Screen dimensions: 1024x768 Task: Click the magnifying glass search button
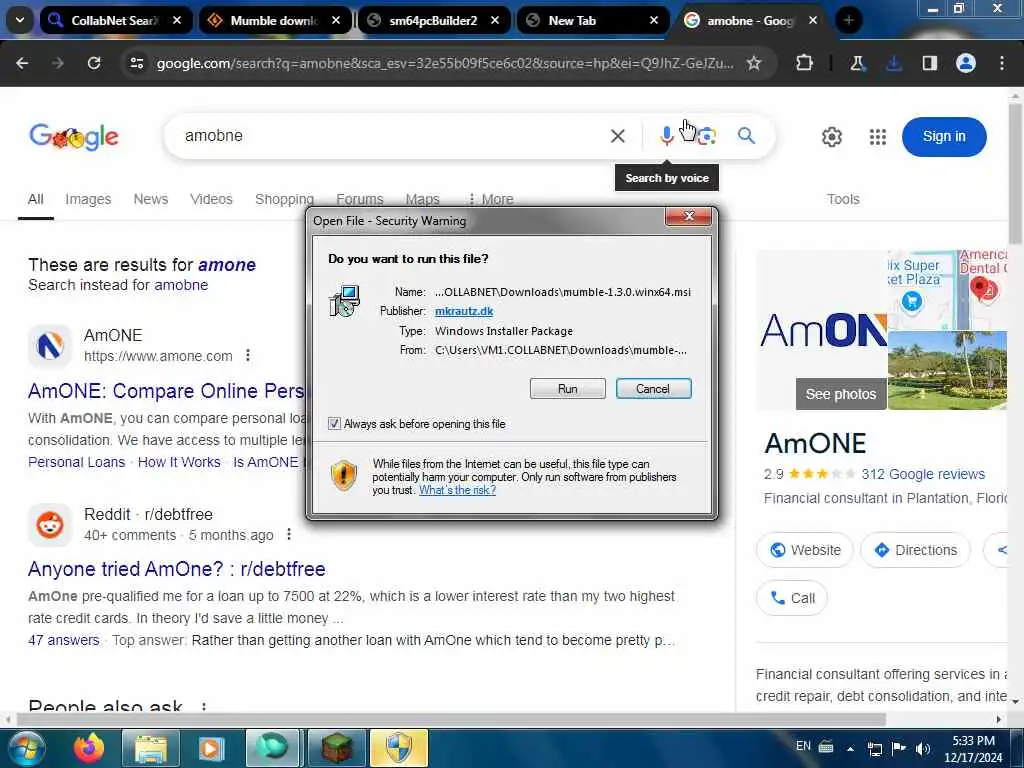tap(746, 136)
